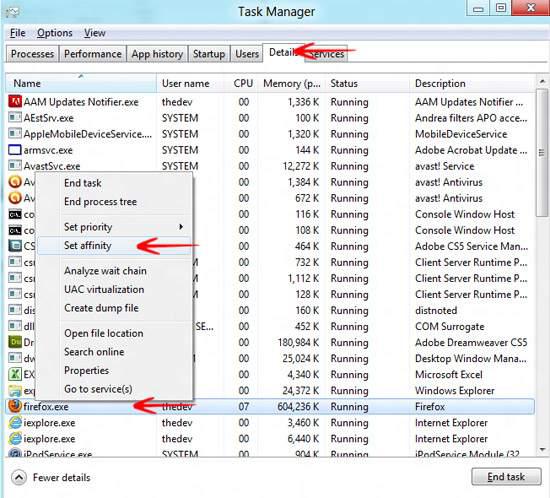Click the 180,984 K memory value
The width and height of the screenshot is (550, 498).
(x=298, y=342)
